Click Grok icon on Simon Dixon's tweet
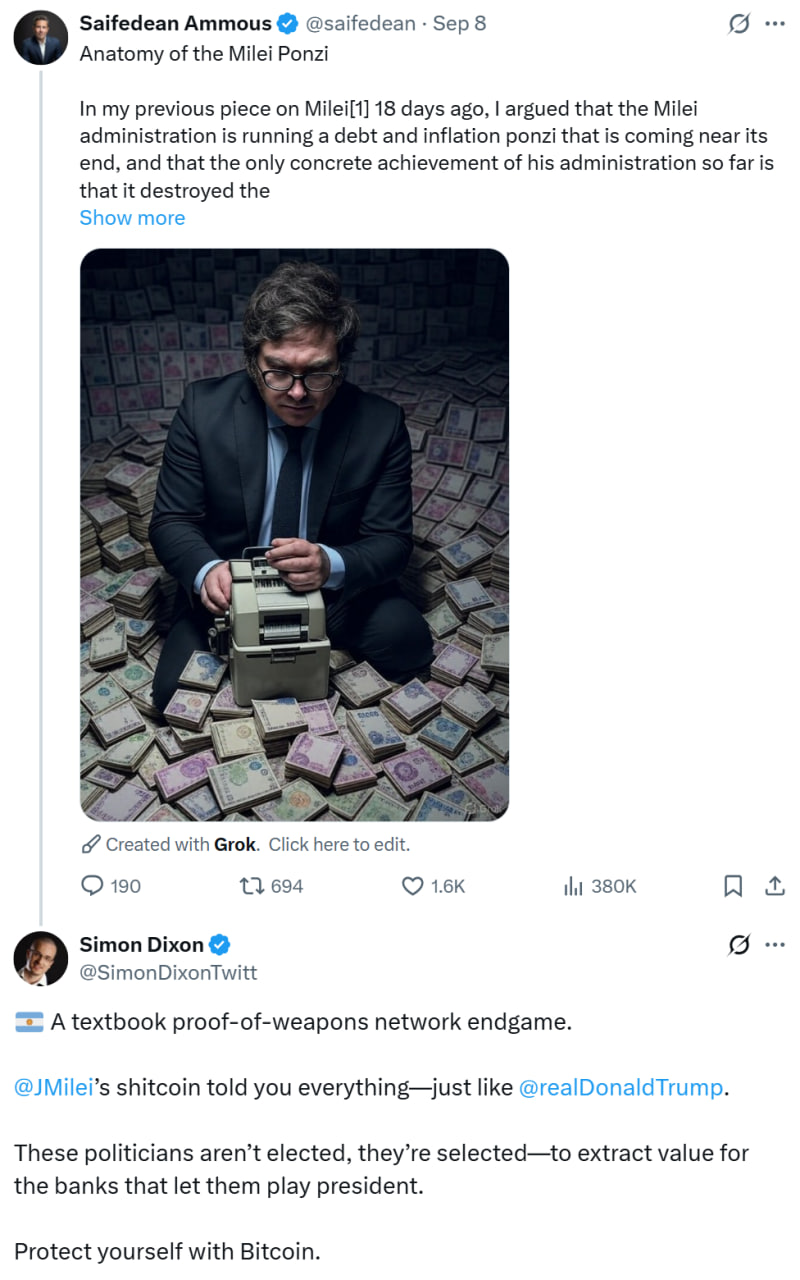Screen dimensions: 800x1280 [x=738, y=944]
